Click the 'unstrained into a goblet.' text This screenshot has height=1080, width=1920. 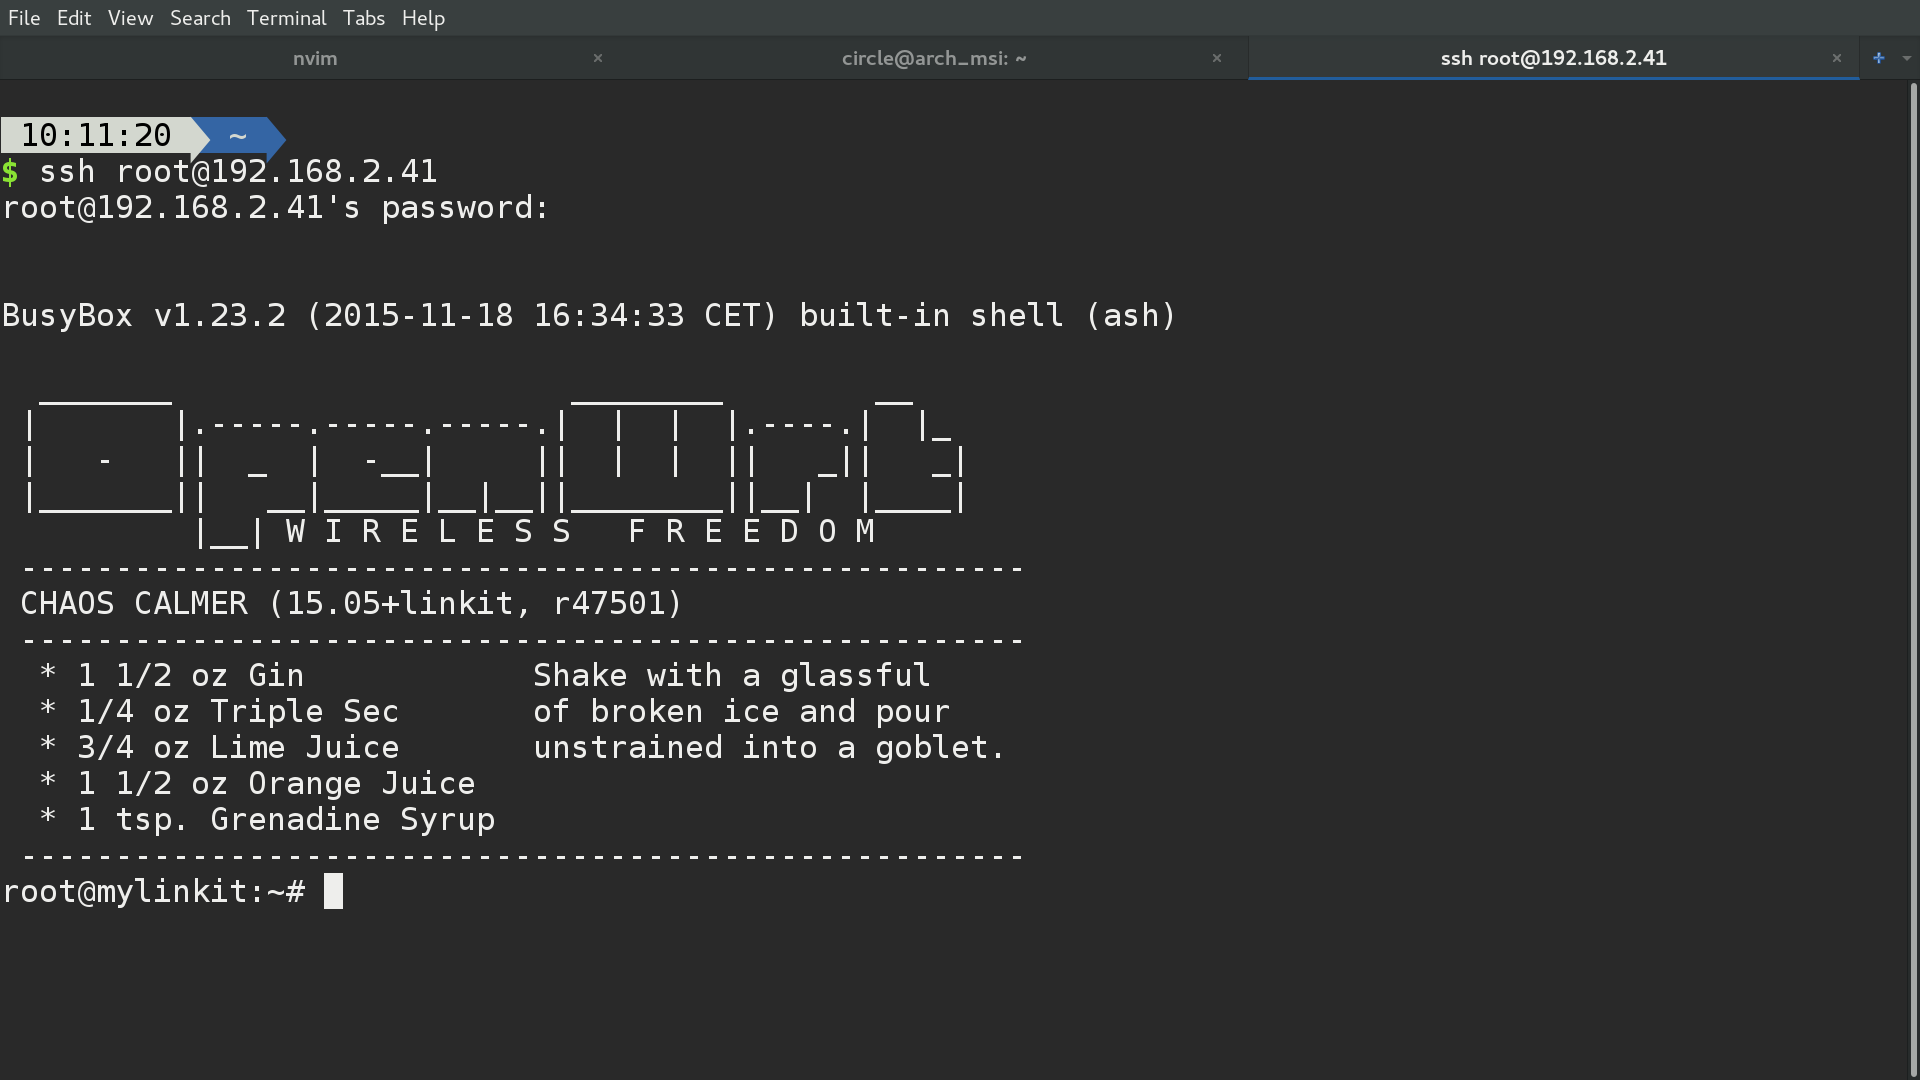769,747
